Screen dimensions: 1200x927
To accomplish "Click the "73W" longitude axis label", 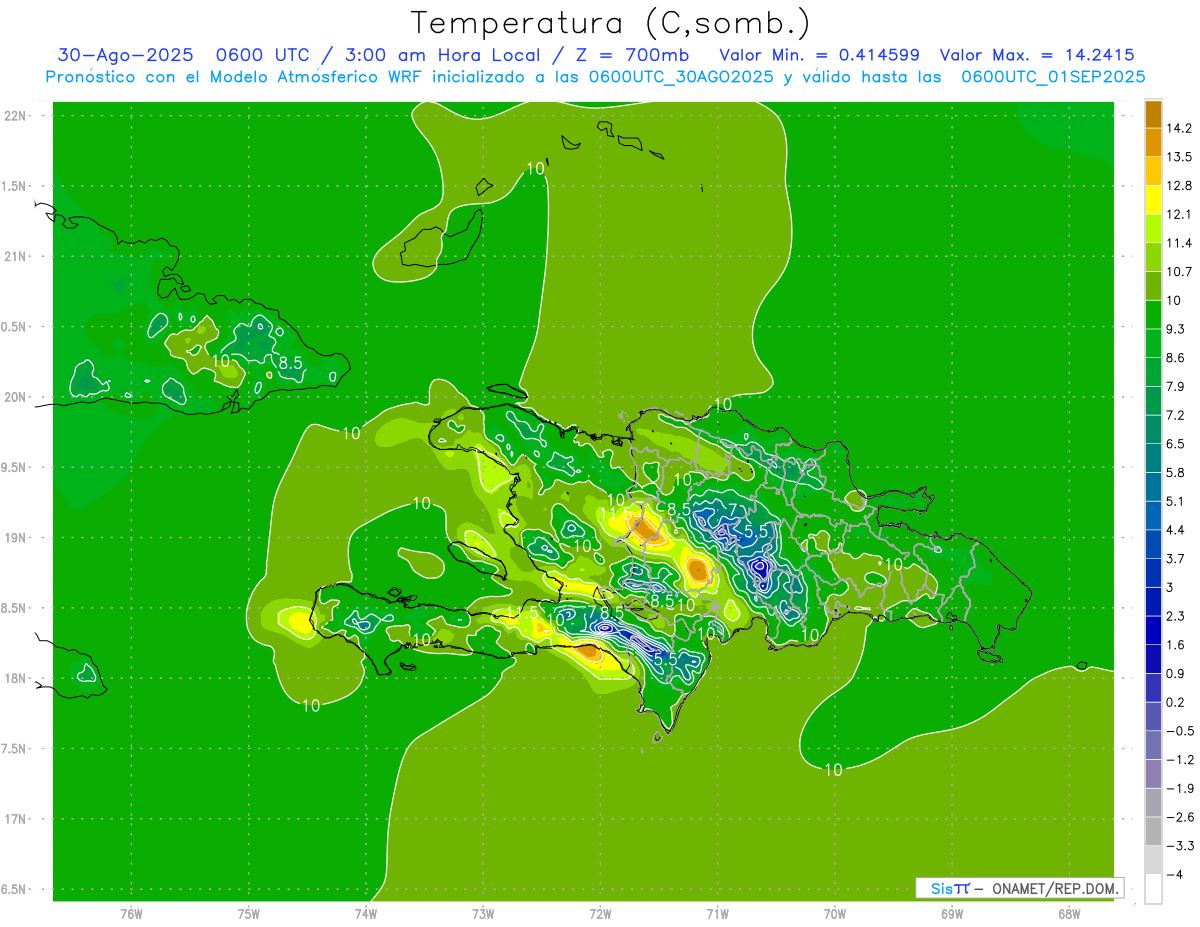I will click(483, 914).
